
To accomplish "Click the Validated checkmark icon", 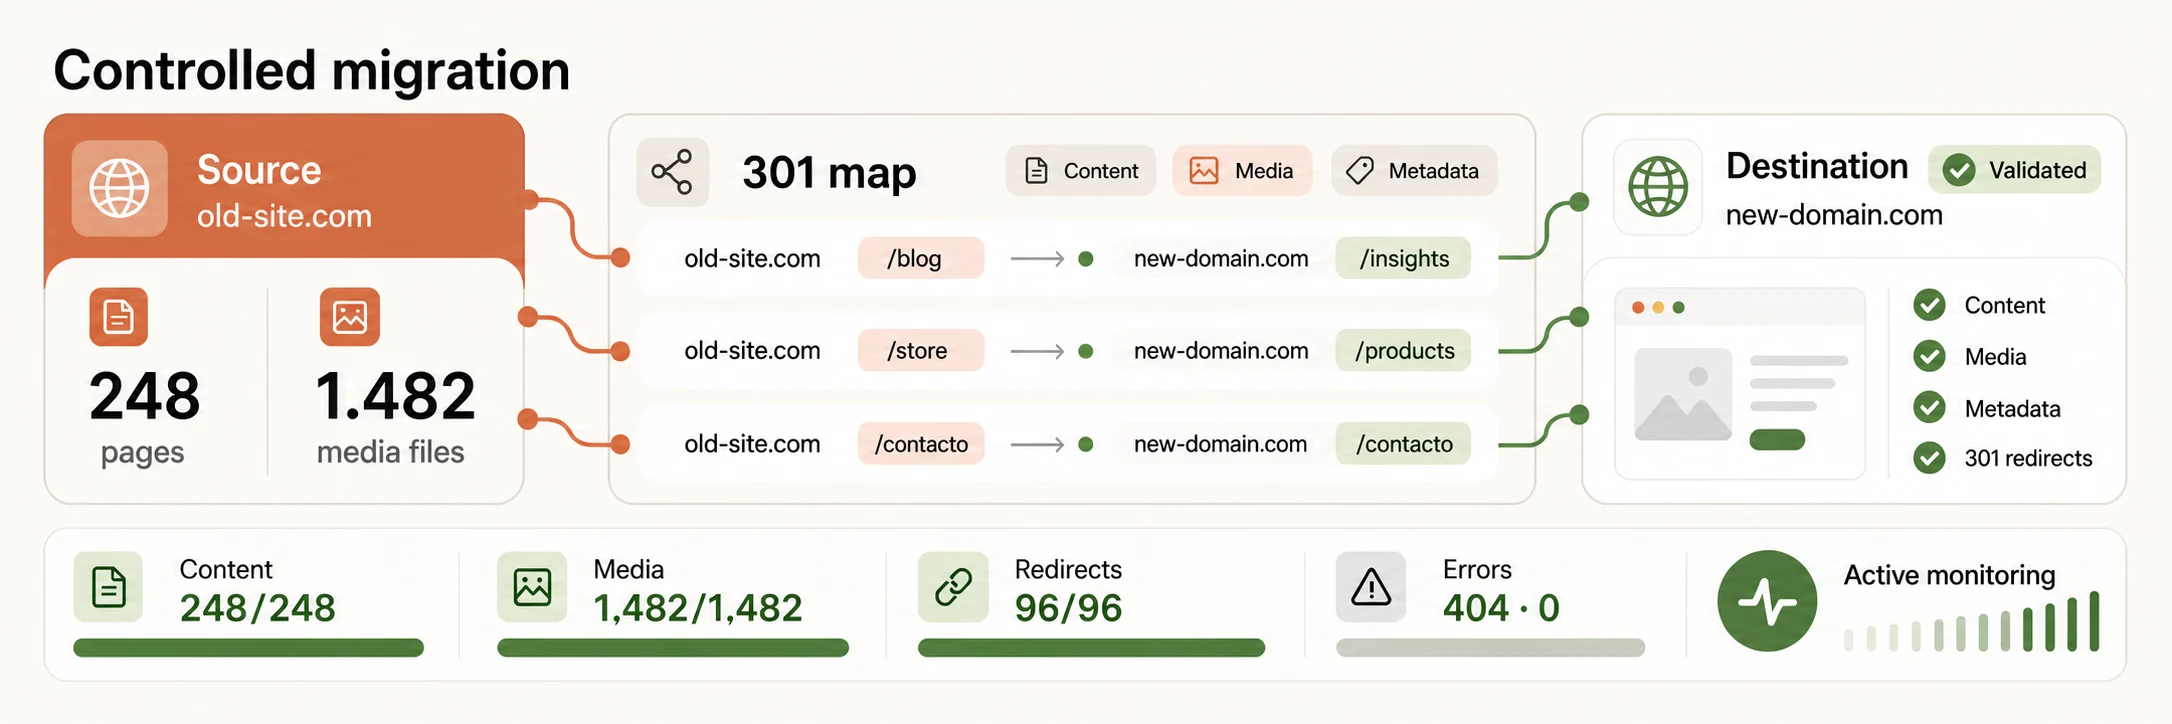I will [1959, 170].
